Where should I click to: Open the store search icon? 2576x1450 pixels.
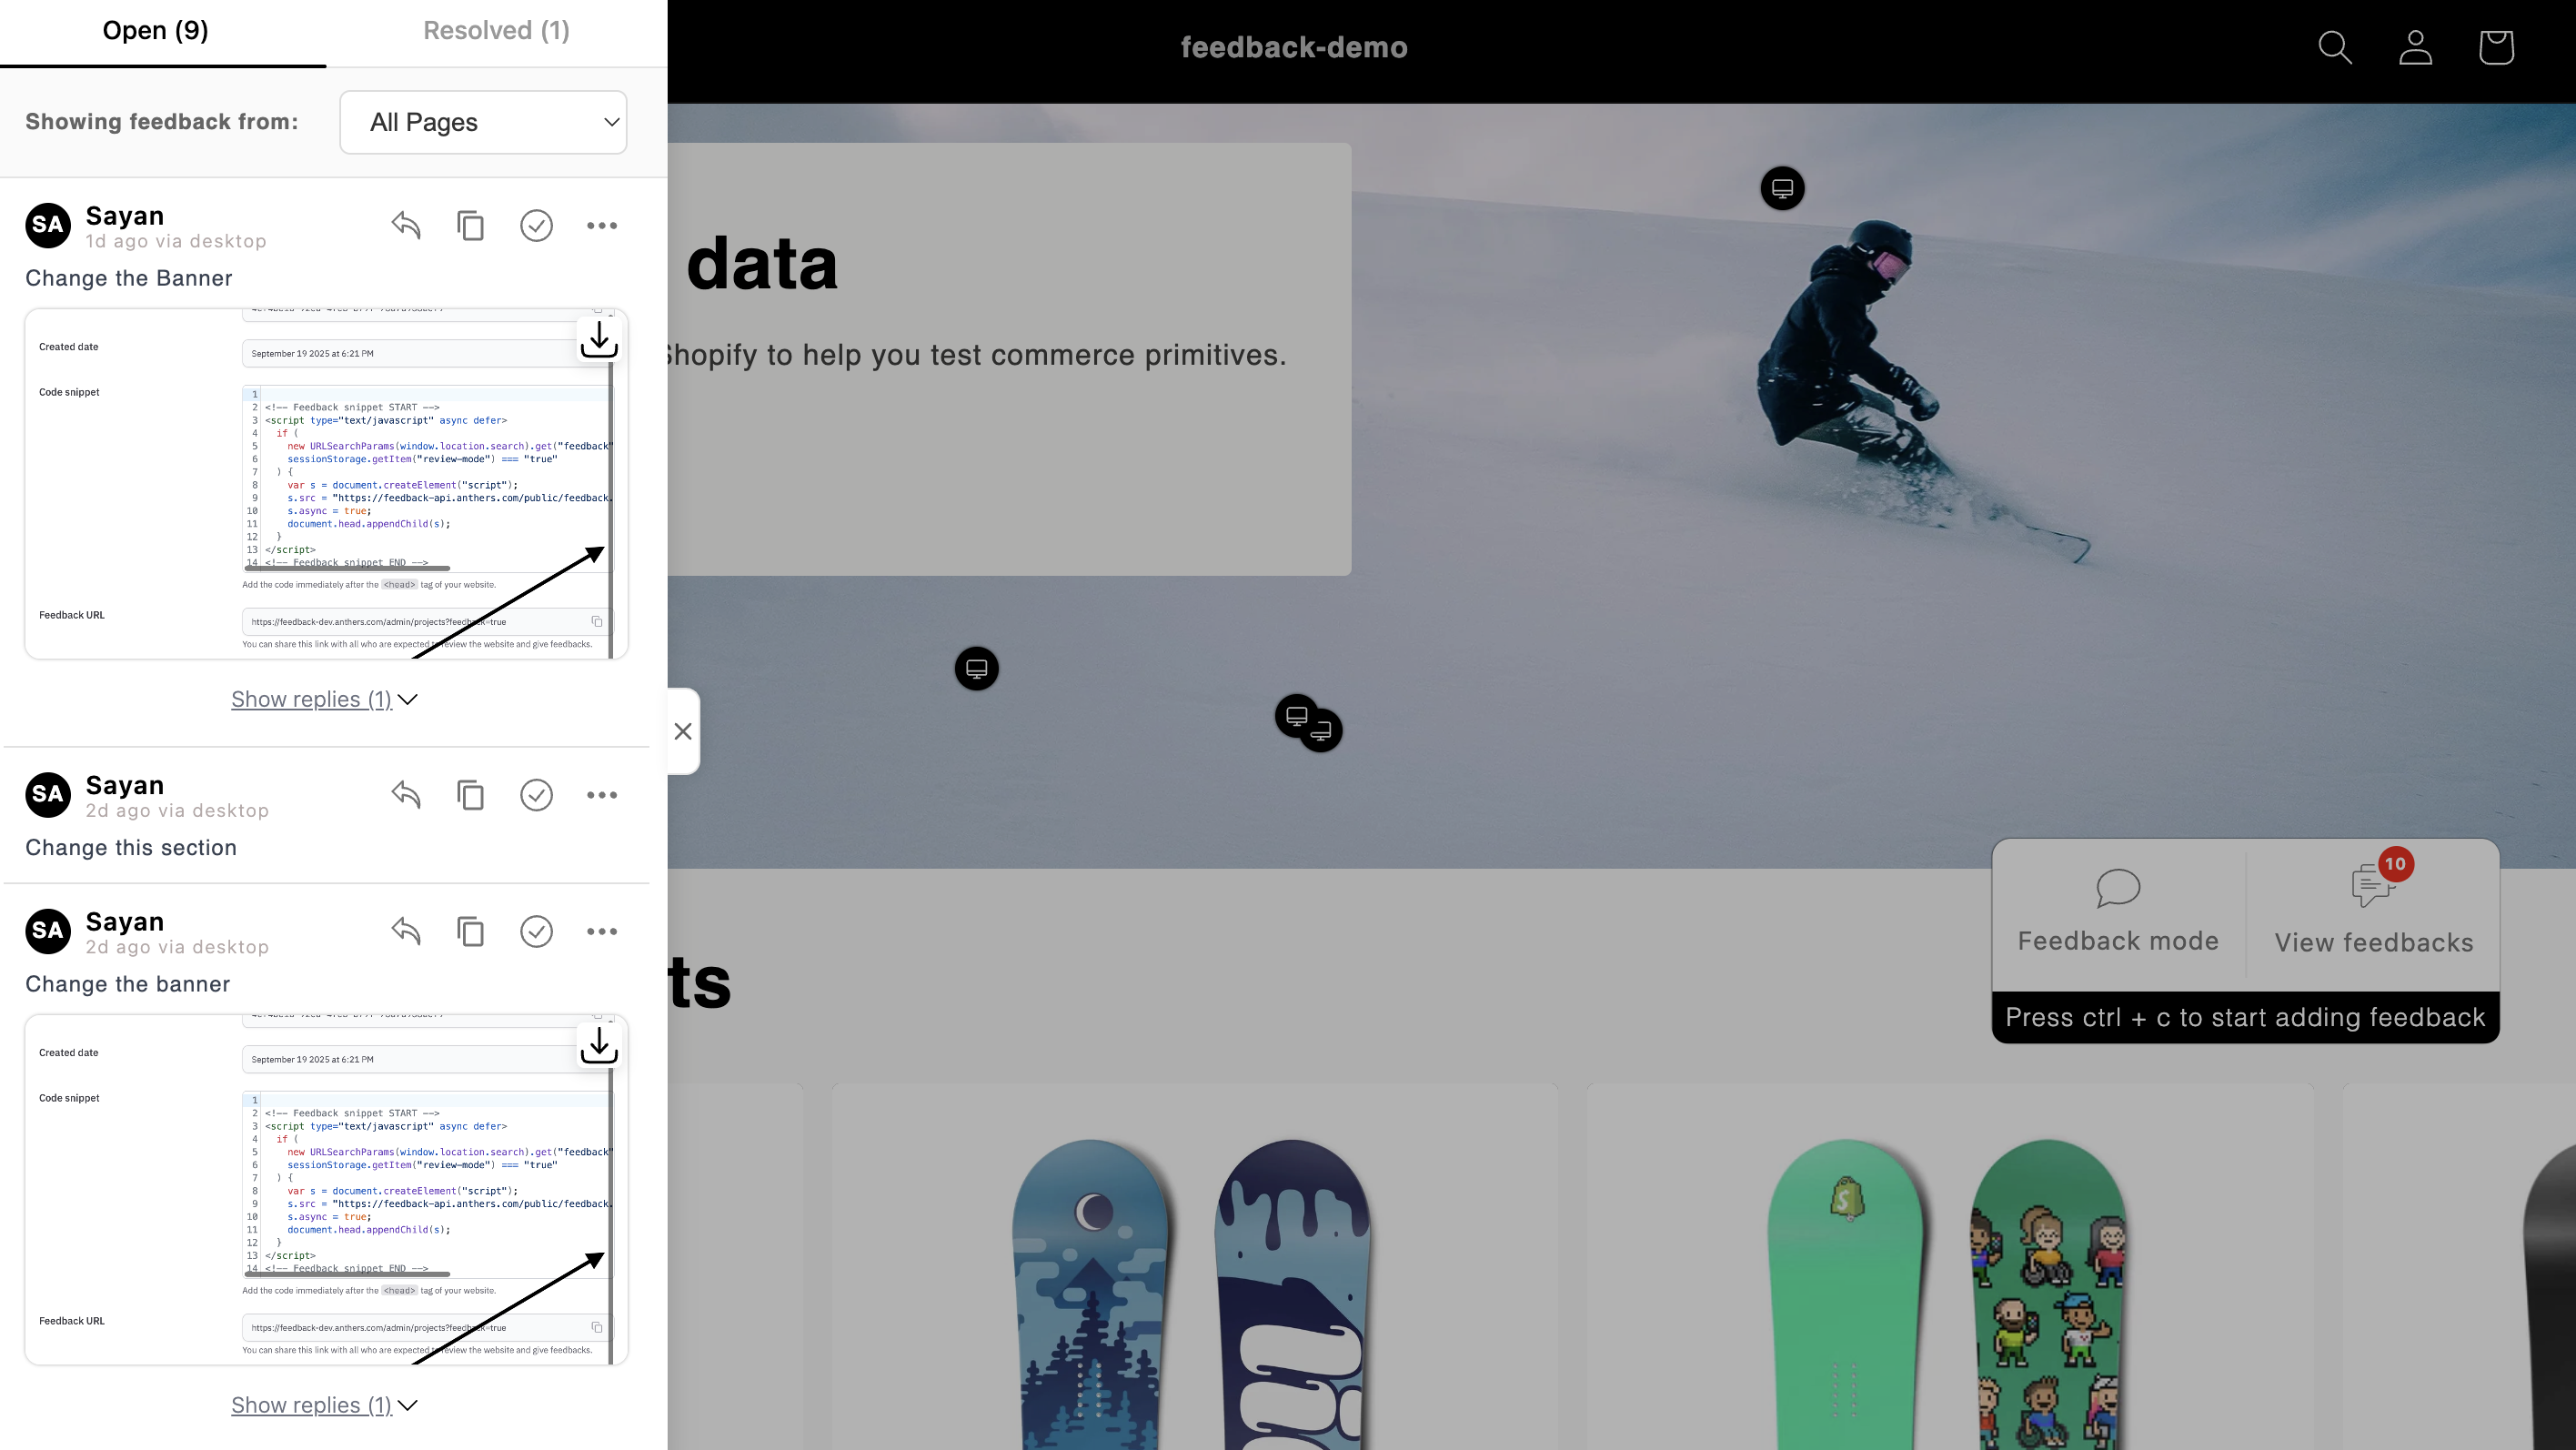click(x=2335, y=47)
